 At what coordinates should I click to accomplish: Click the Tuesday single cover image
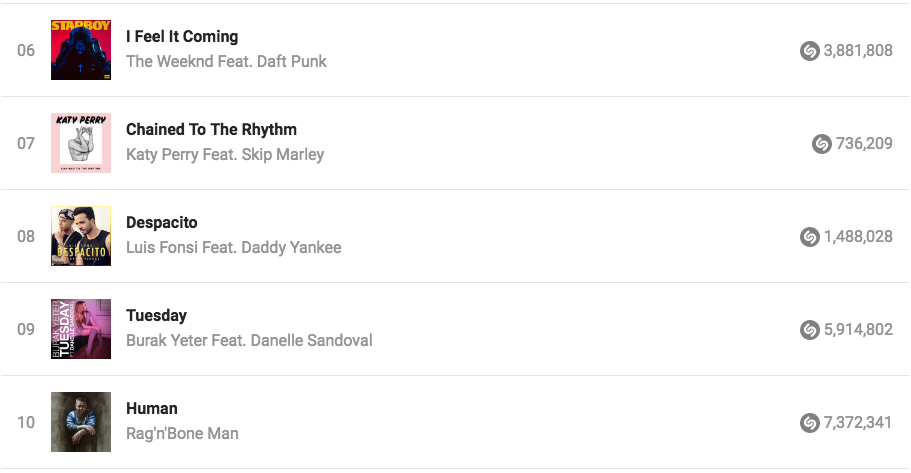(x=81, y=329)
